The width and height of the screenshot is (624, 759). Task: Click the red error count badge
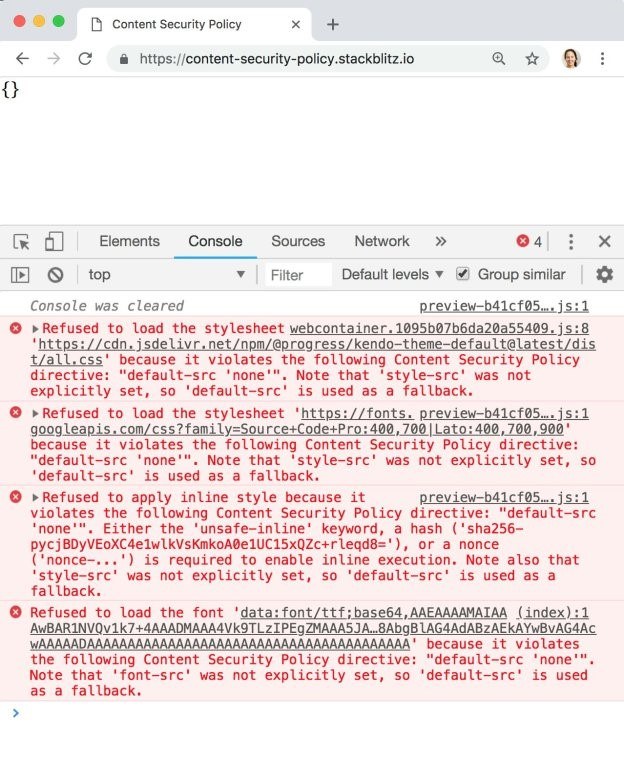click(529, 241)
